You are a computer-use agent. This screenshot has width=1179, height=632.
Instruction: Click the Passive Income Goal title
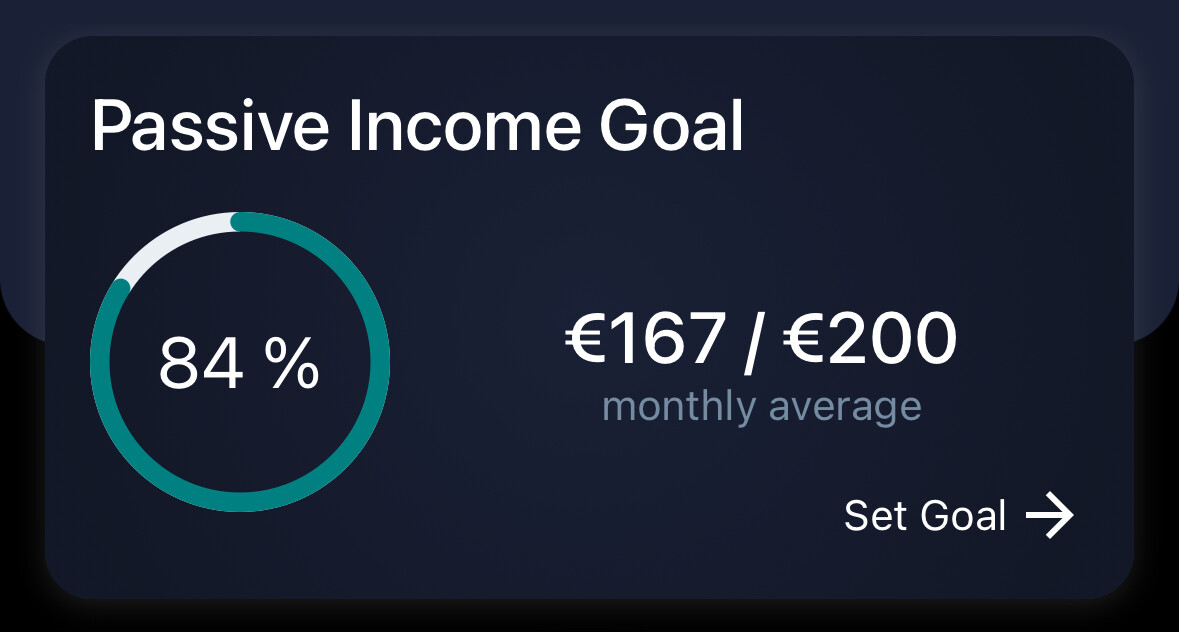[417, 127]
